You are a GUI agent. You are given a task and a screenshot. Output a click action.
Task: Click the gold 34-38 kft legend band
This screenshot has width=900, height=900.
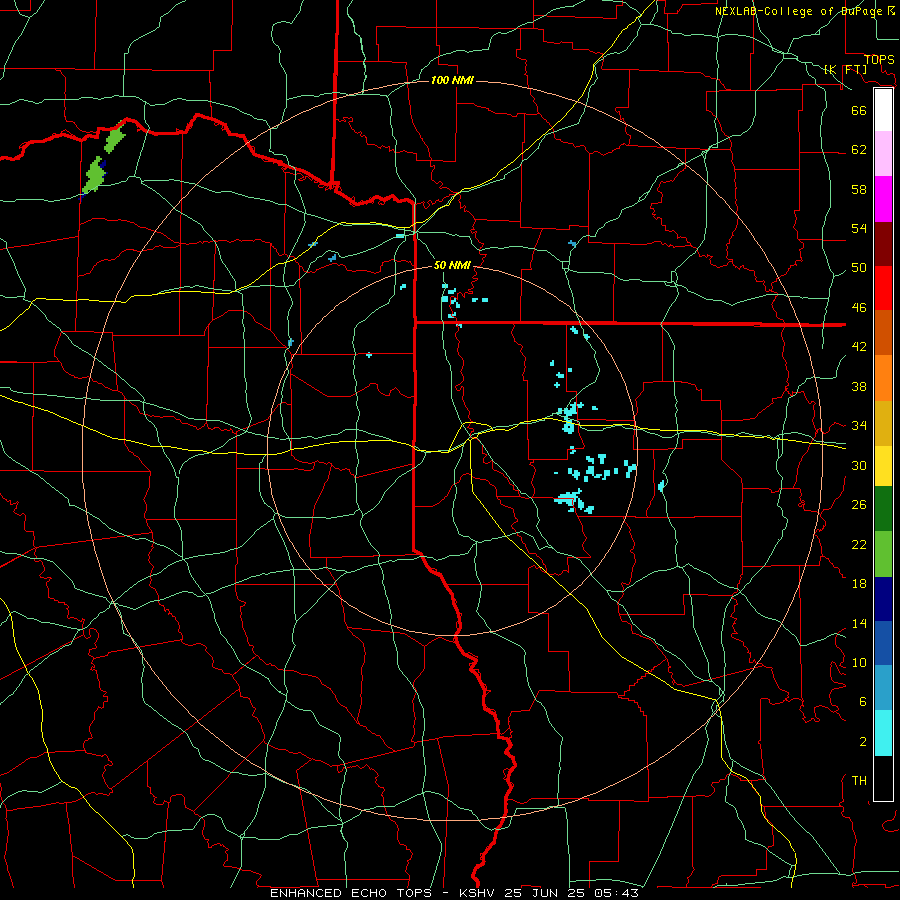883,423
